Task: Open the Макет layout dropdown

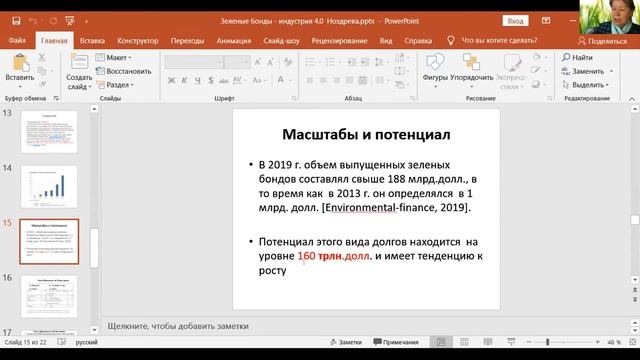Action: click(113, 58)
